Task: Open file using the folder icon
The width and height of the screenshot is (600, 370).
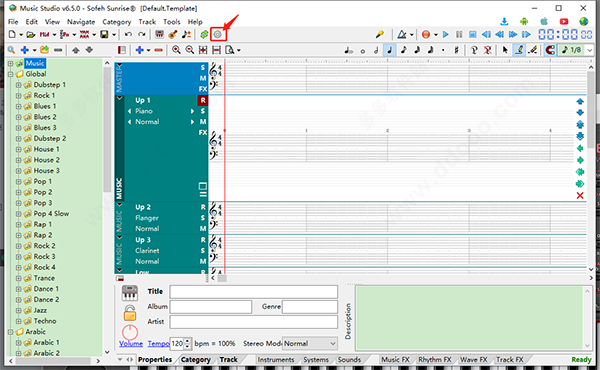Action: point(31,35)
